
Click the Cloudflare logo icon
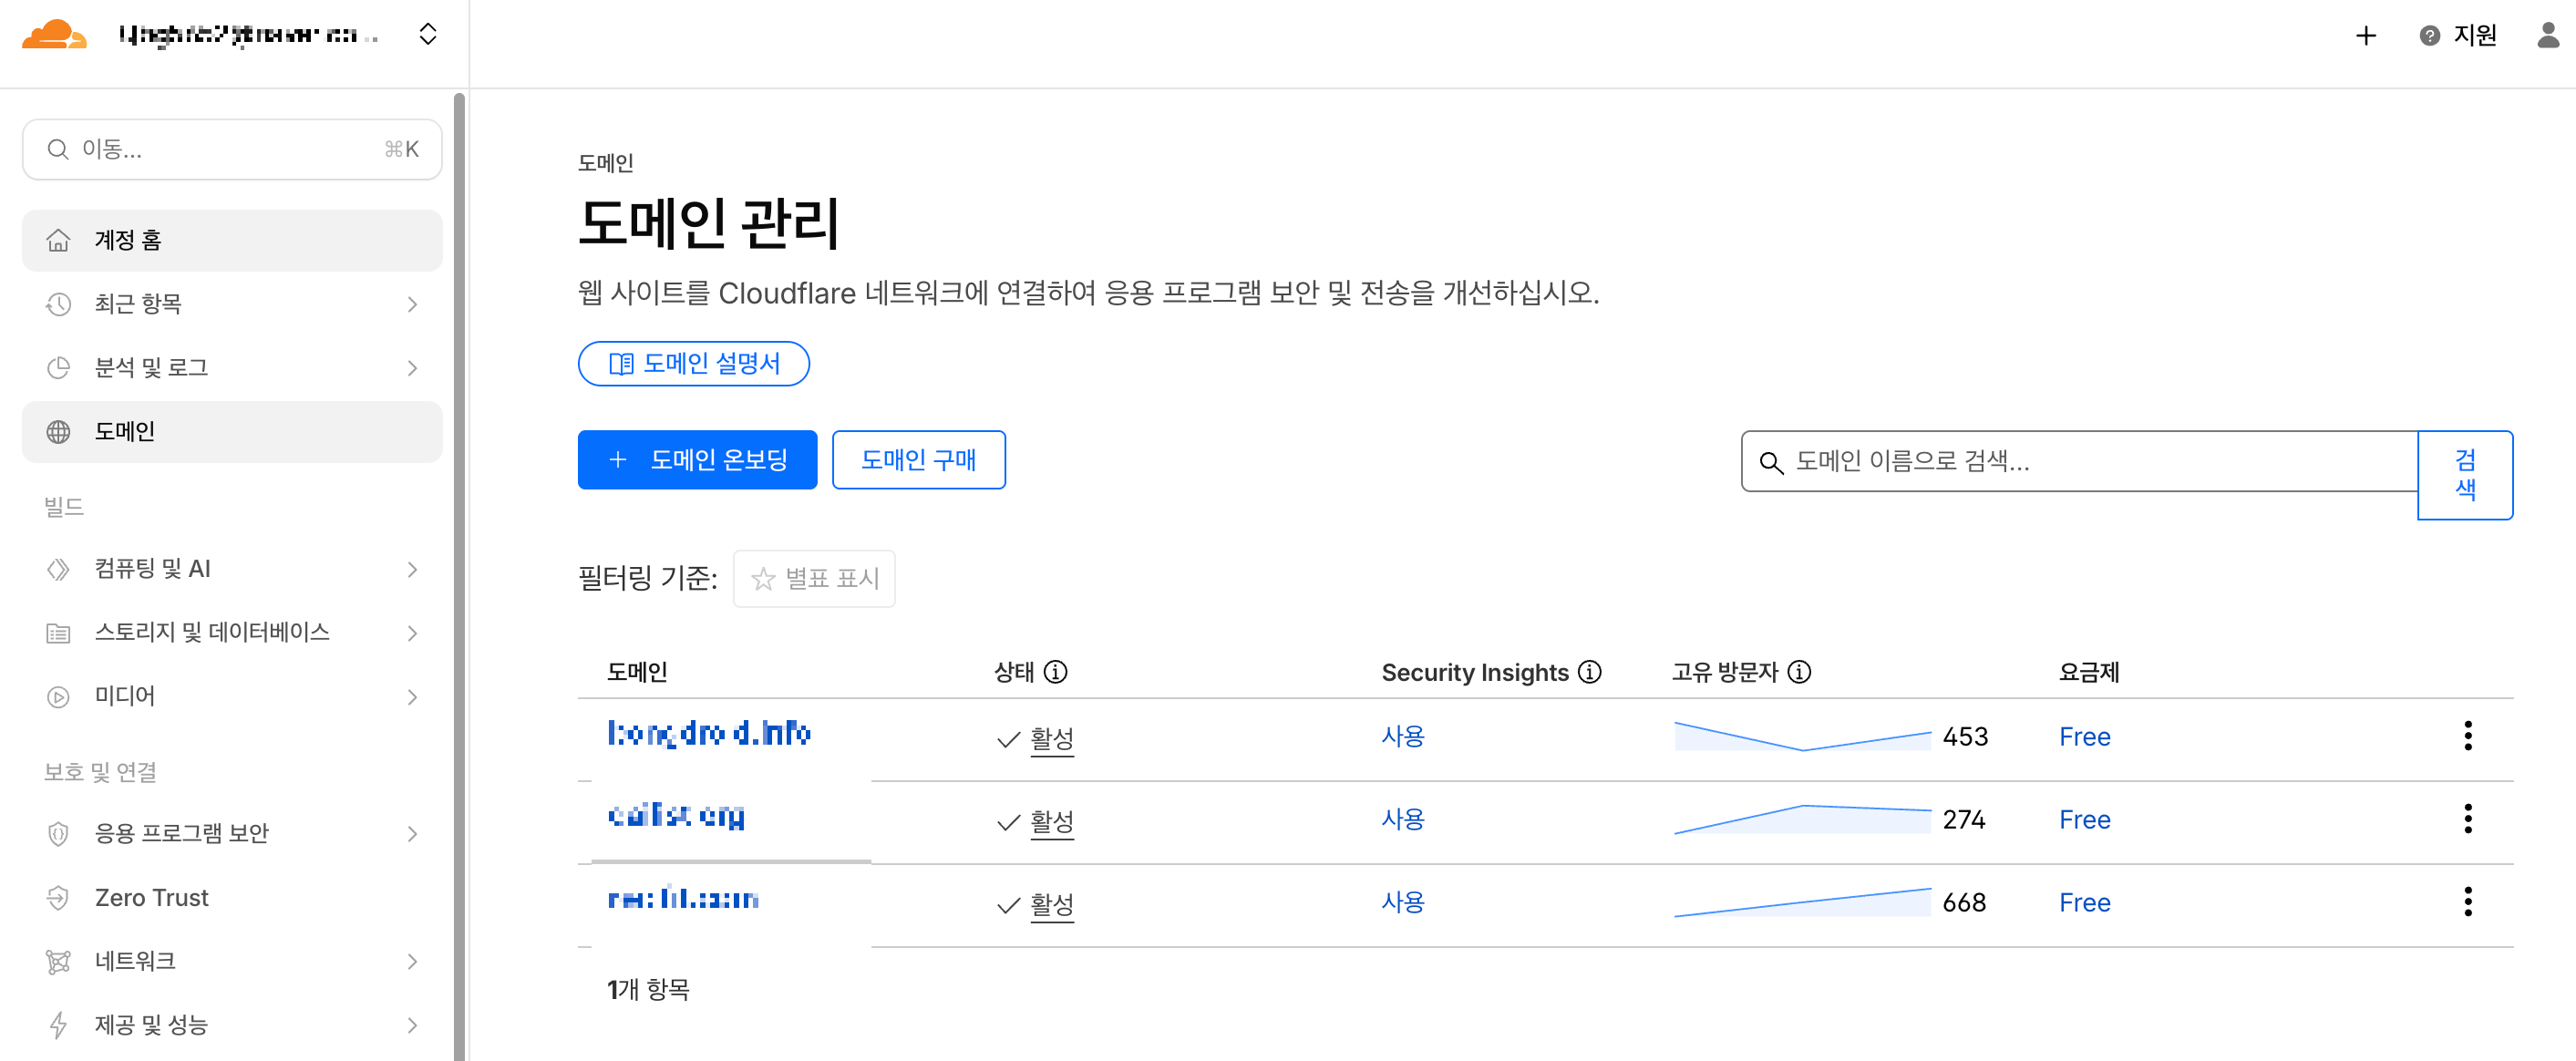click(54, 35)
